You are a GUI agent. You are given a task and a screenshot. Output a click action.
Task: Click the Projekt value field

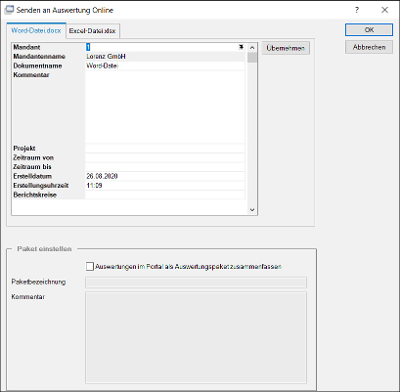165,148
